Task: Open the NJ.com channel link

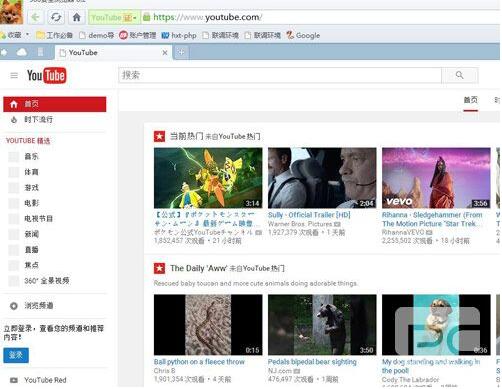Action: (x=280, y=370)
